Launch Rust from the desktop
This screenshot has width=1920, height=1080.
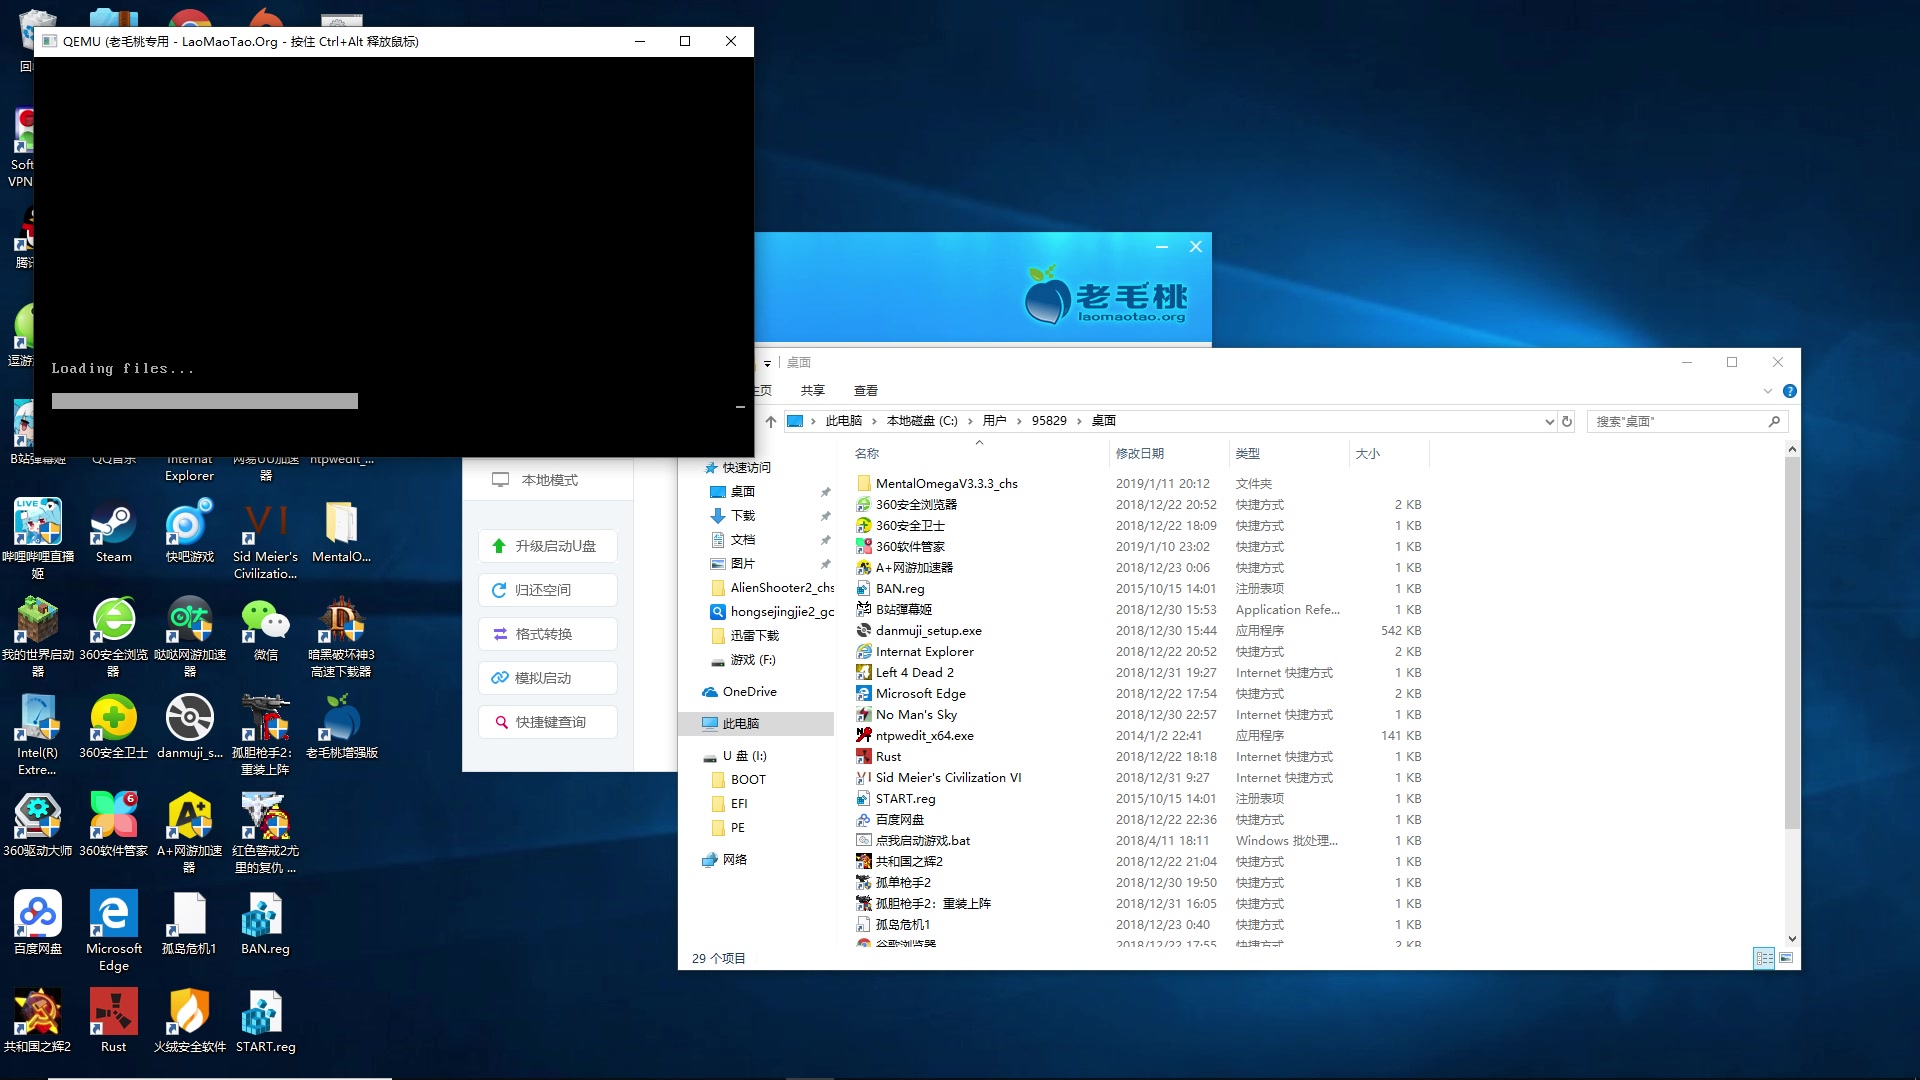pyautogui.click(x=113, y=1012)
